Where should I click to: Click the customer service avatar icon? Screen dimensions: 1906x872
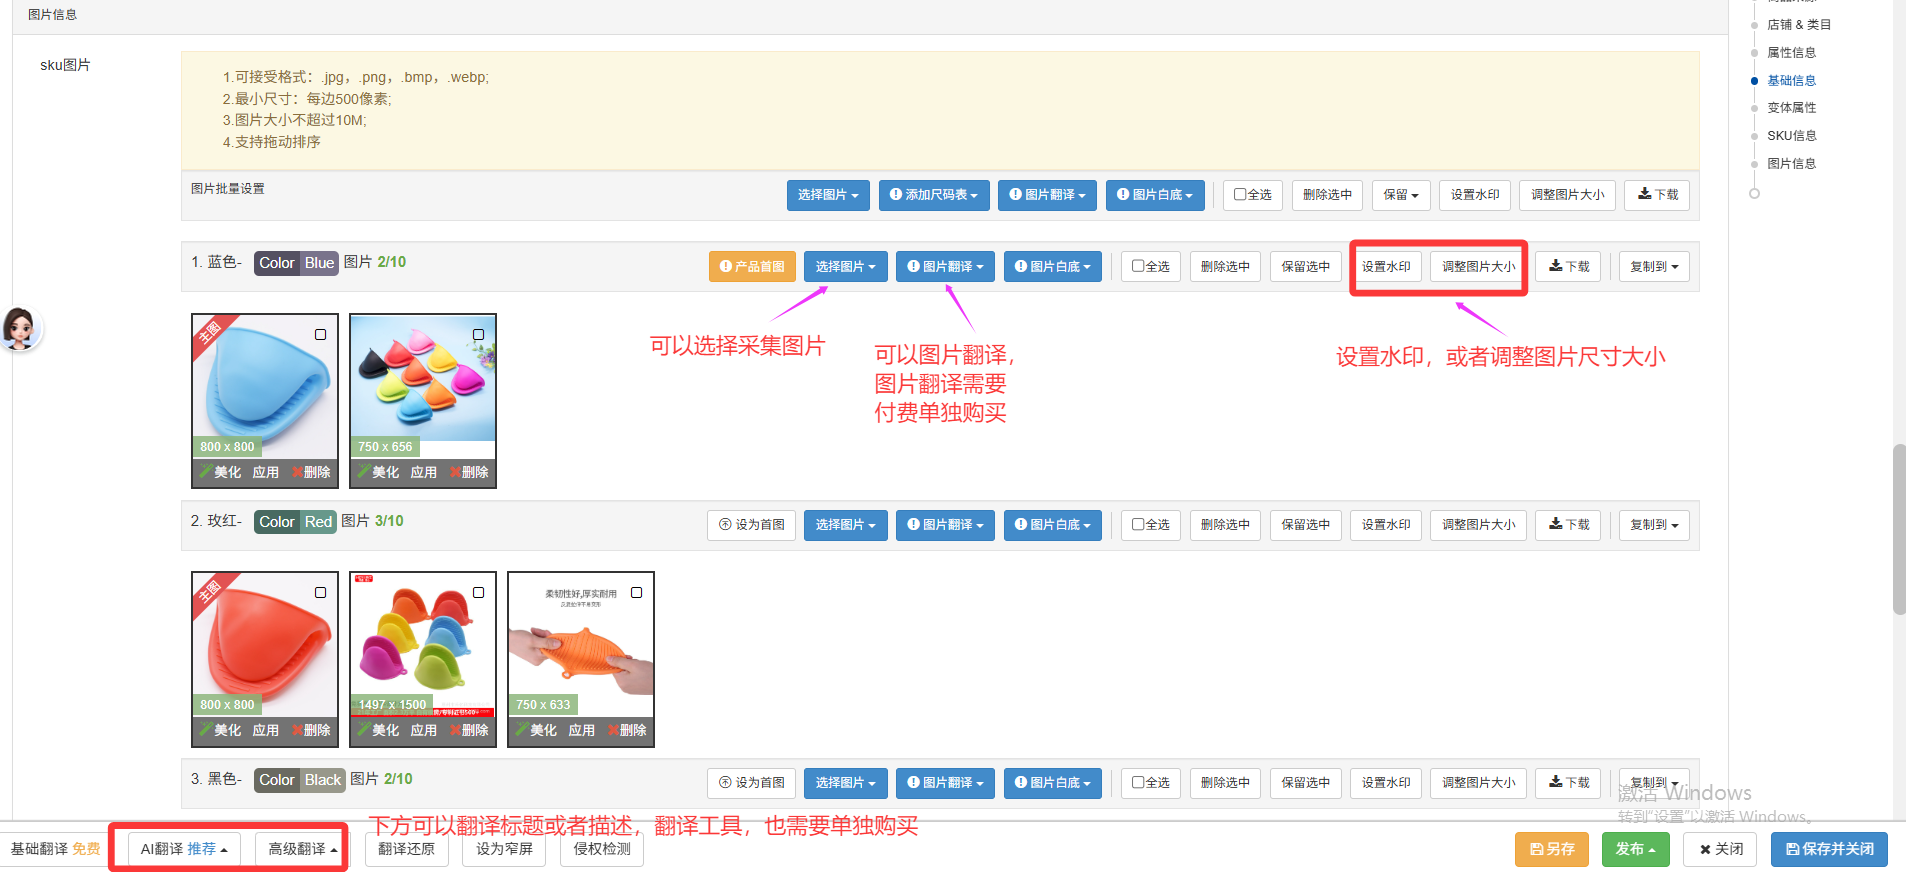20,328
